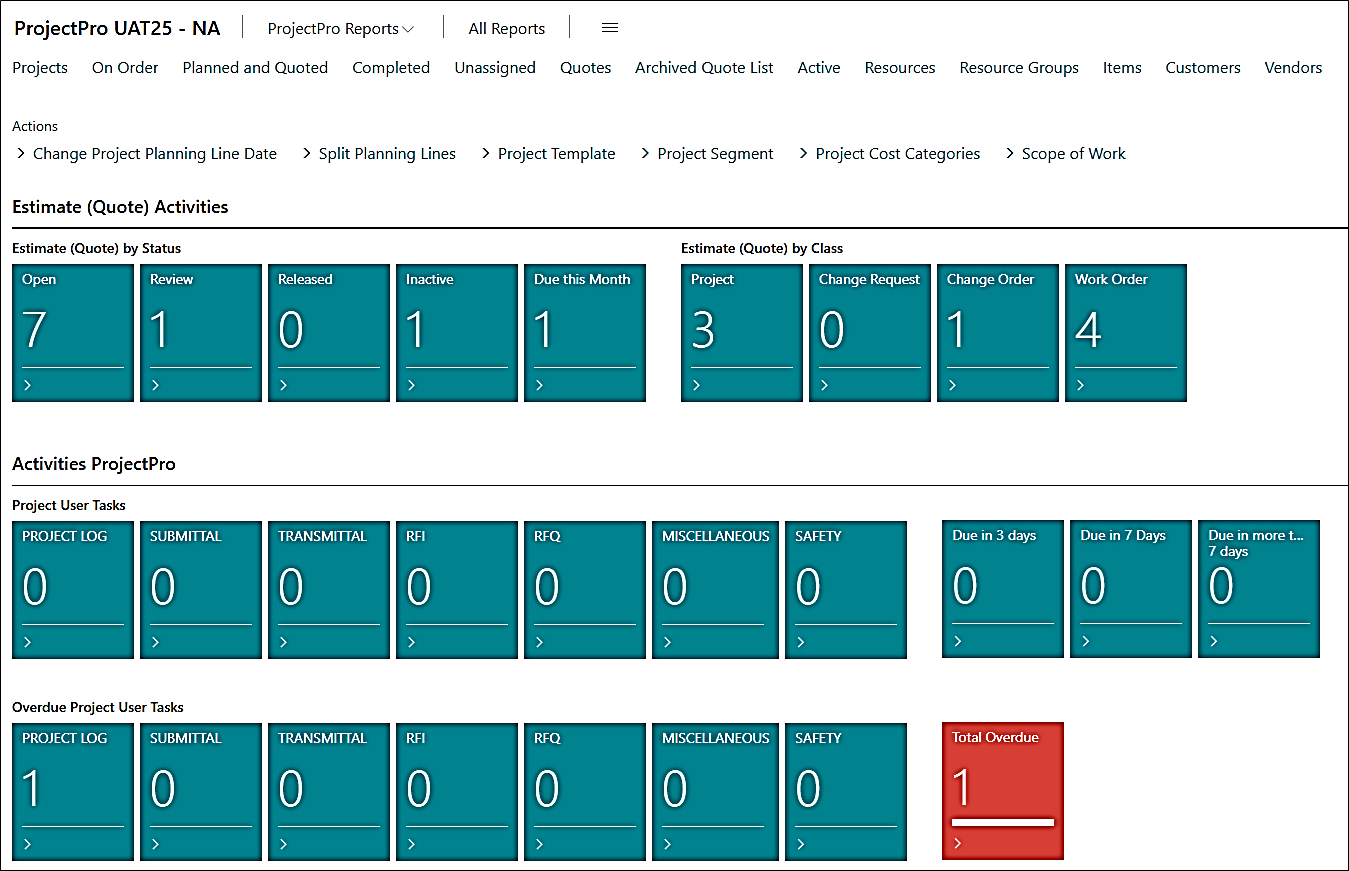This screenshot has height=871, width=1349.
Task: Expand the ProjectPro Reports dropdown
Action: [x=341, y=29]
